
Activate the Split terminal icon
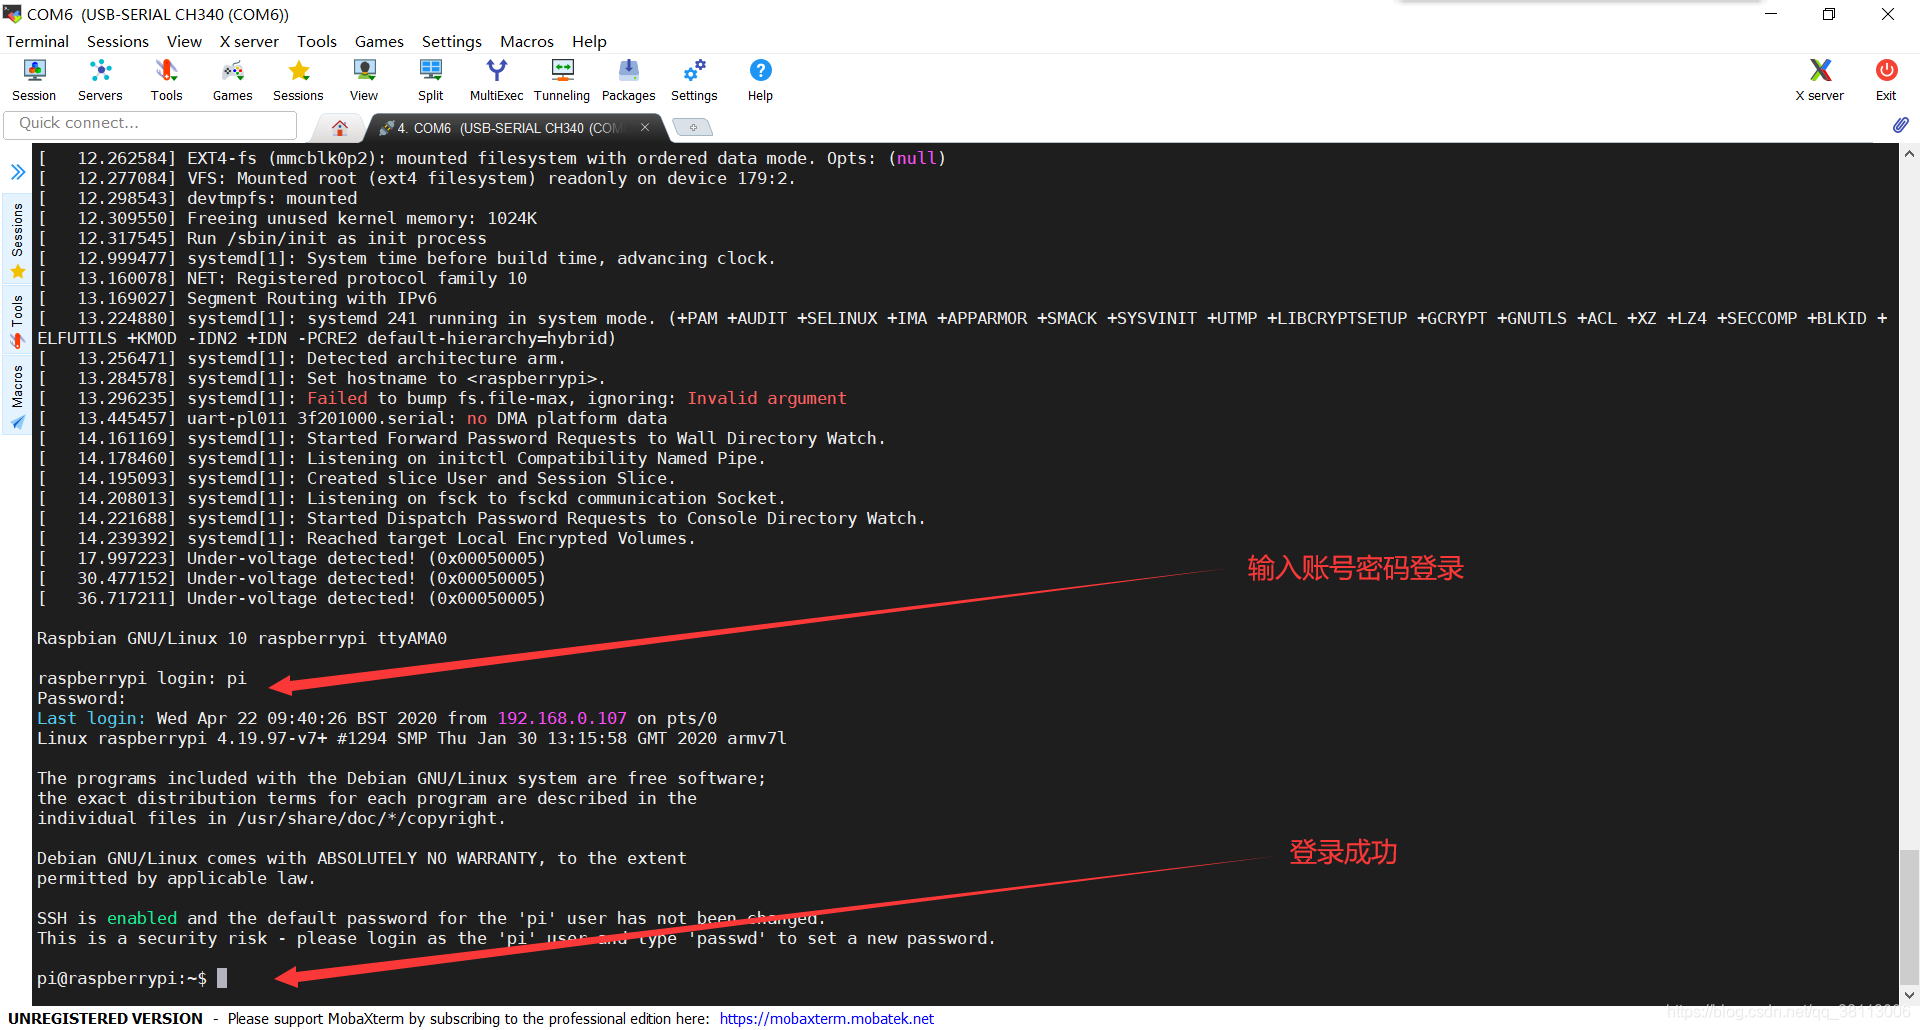point(431,80)
